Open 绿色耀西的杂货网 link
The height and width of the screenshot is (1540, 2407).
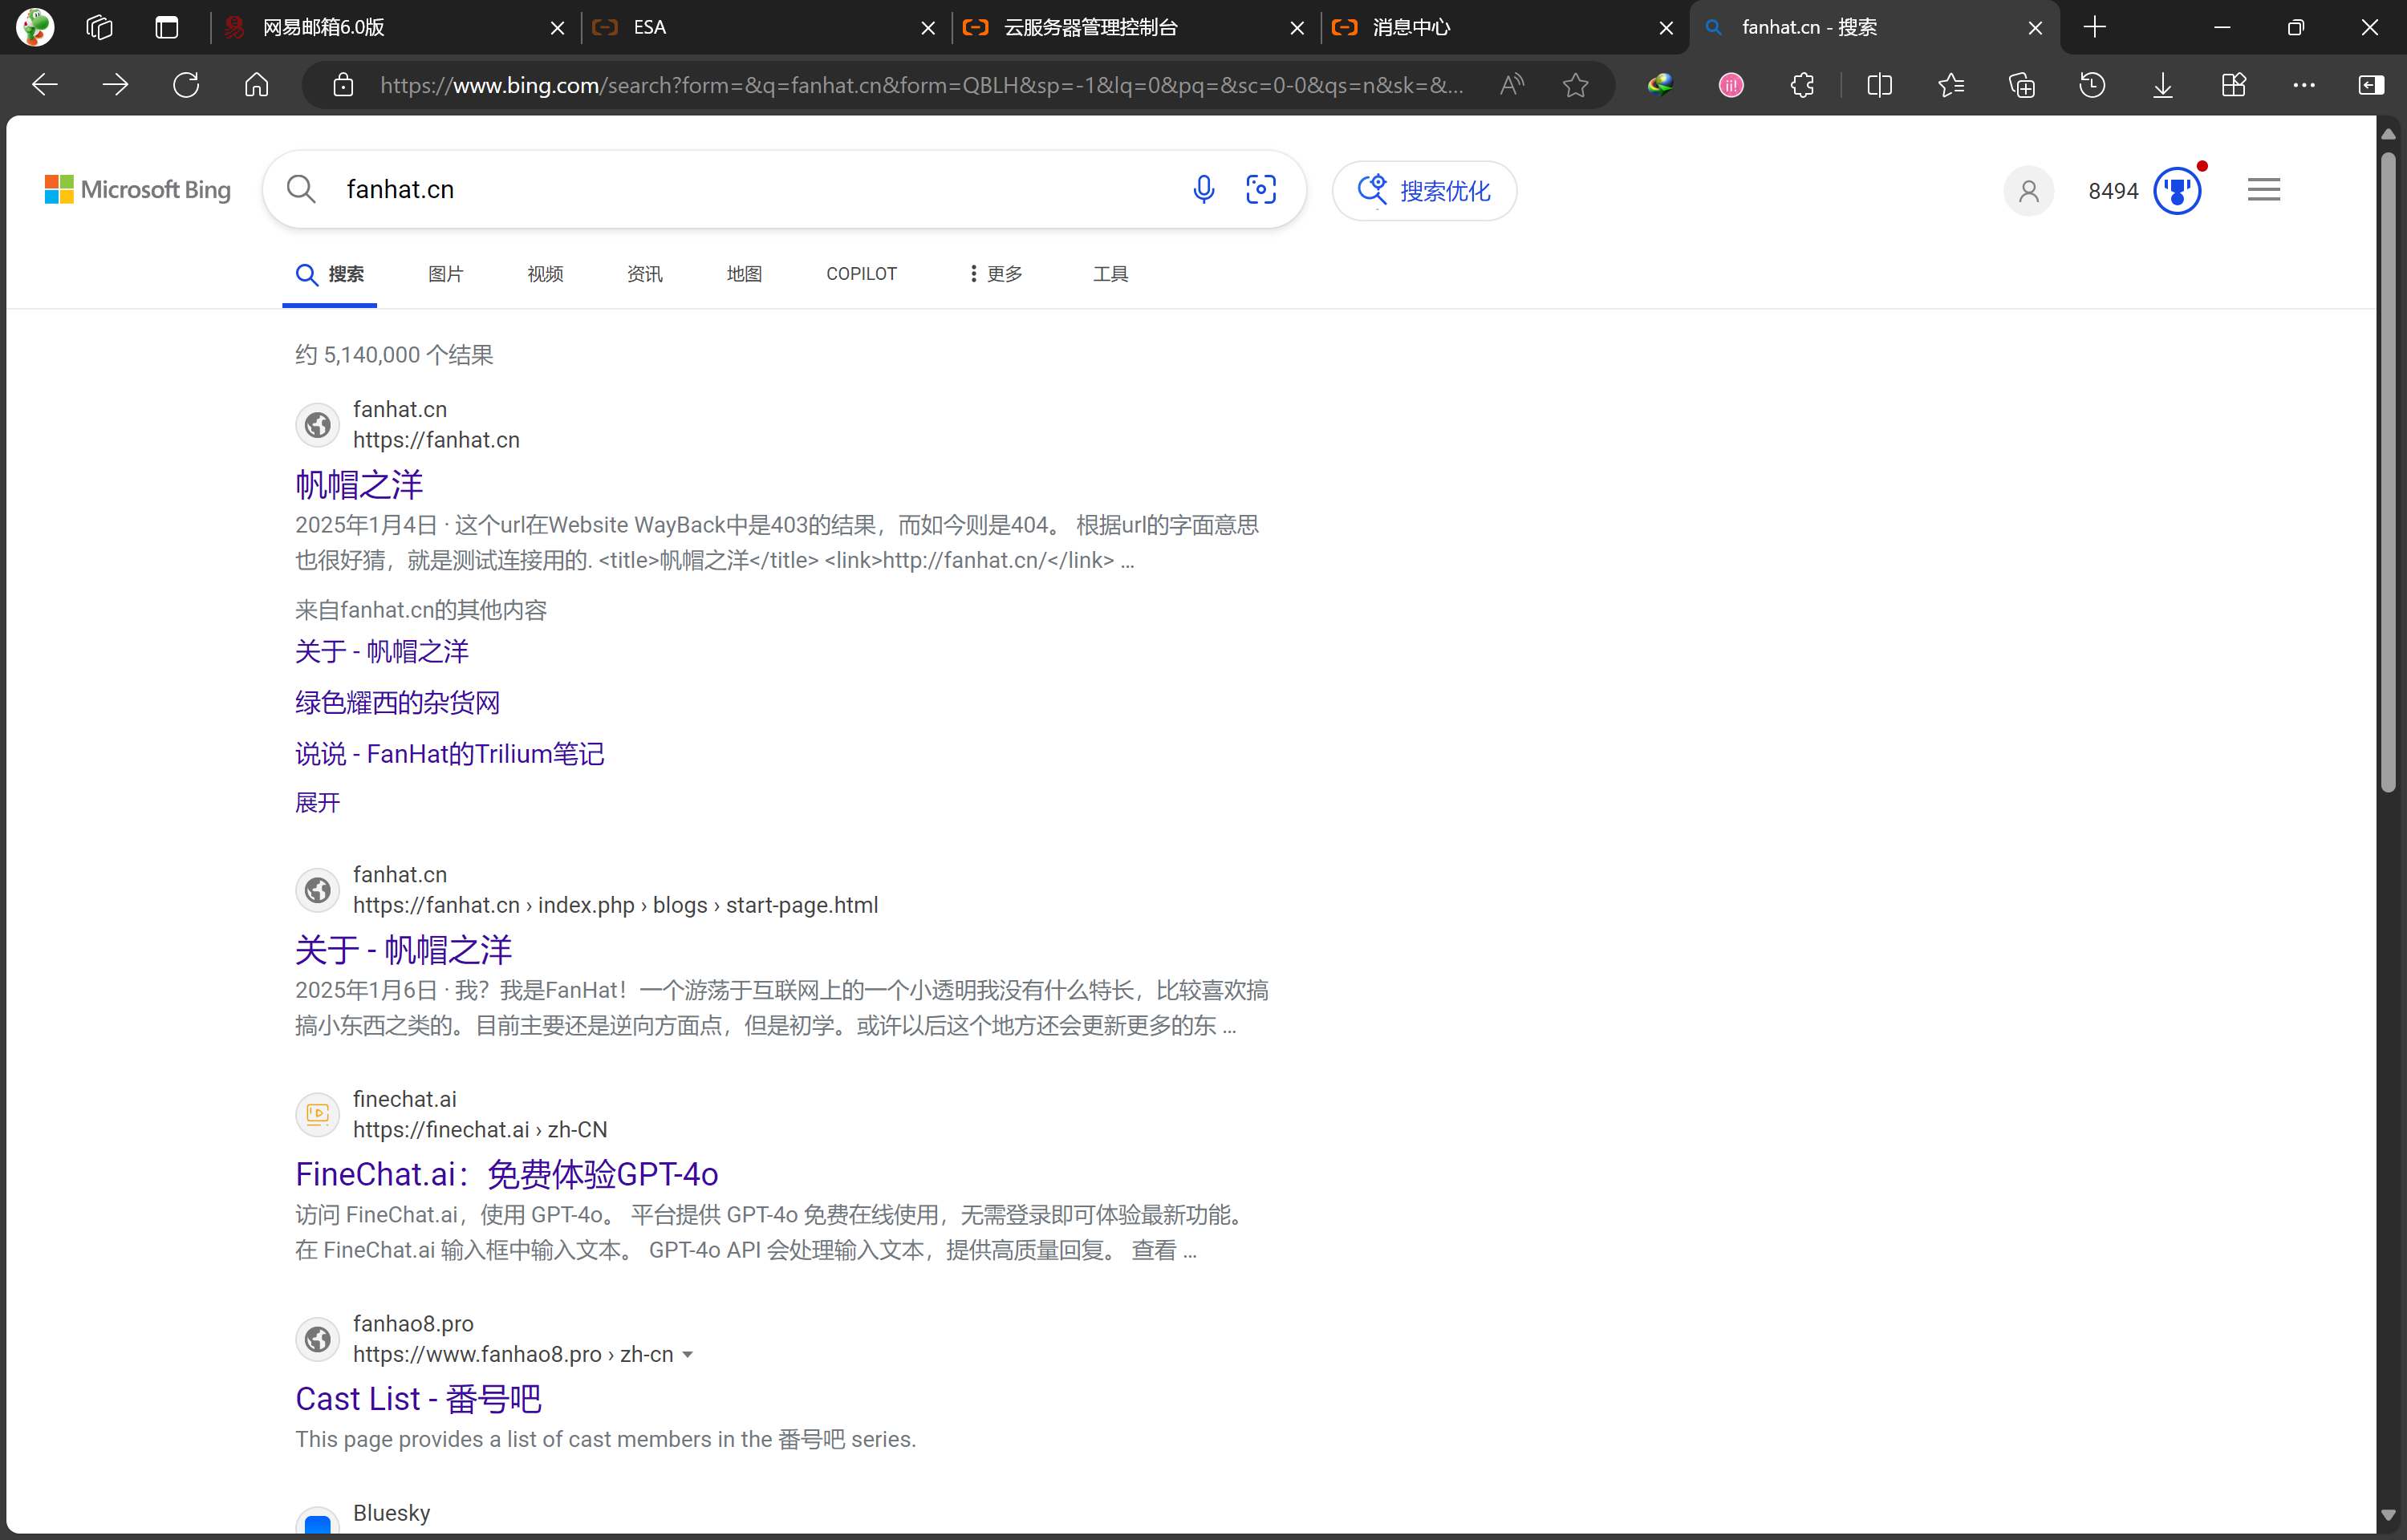pyautogui.click(x=397, y=703)
